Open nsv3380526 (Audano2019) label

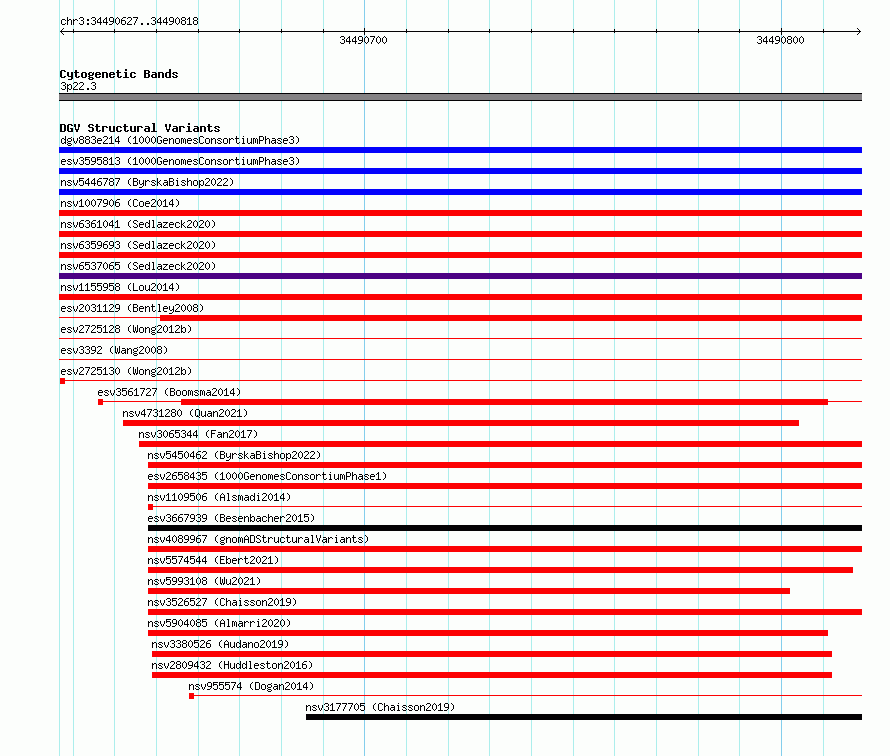tap(220, 644)
